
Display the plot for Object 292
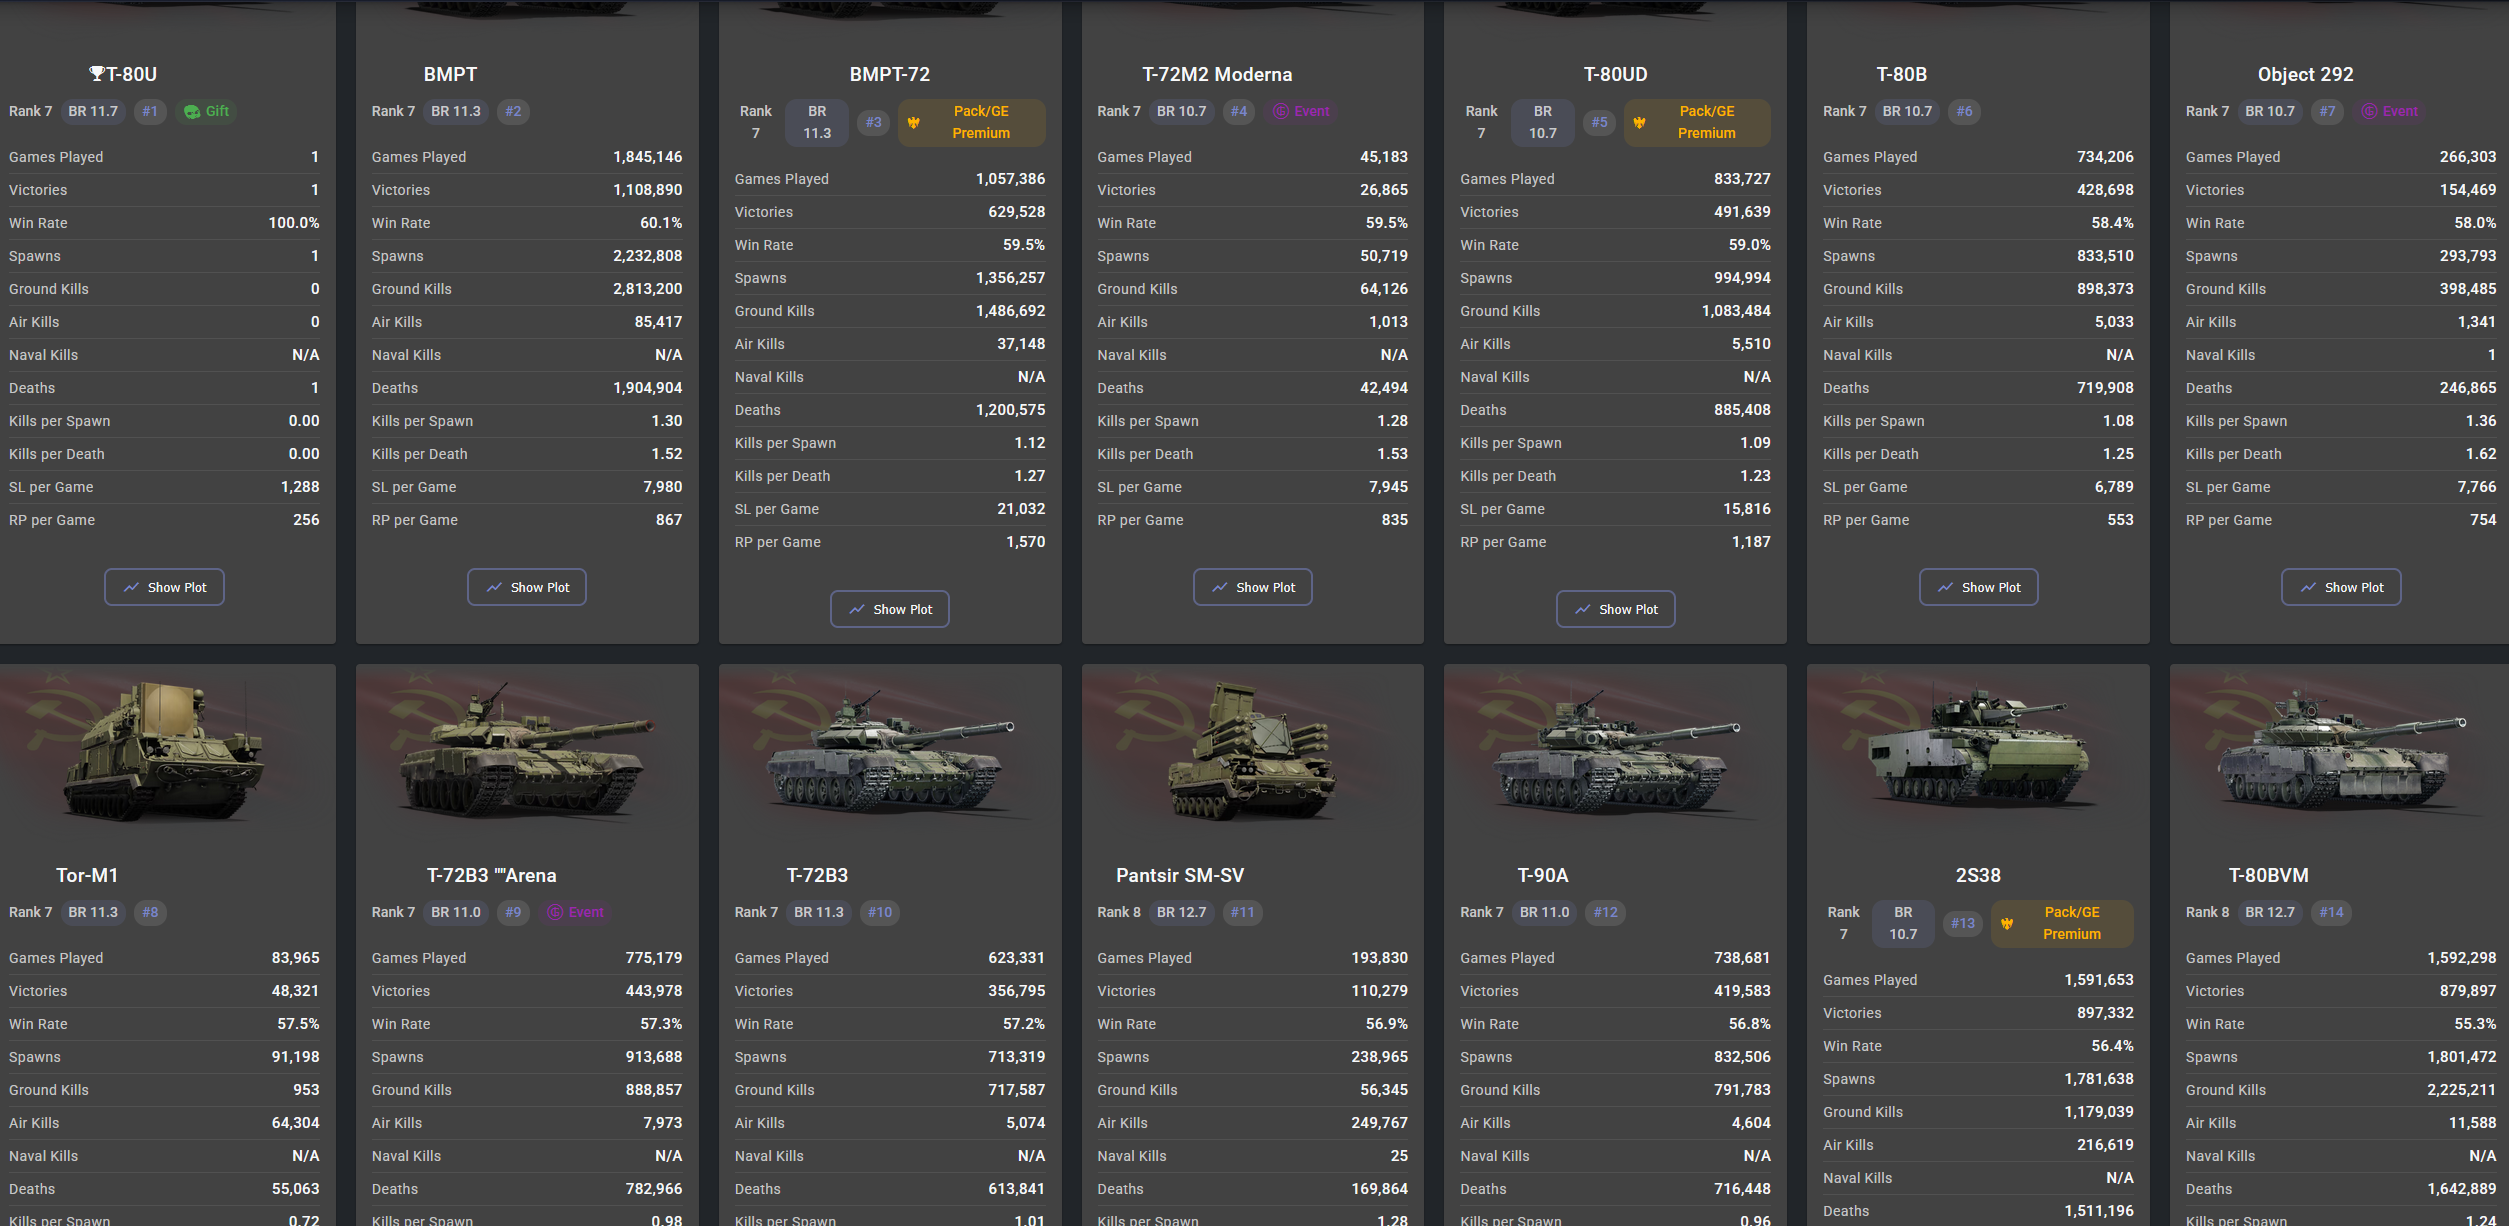click(2341, 587)
